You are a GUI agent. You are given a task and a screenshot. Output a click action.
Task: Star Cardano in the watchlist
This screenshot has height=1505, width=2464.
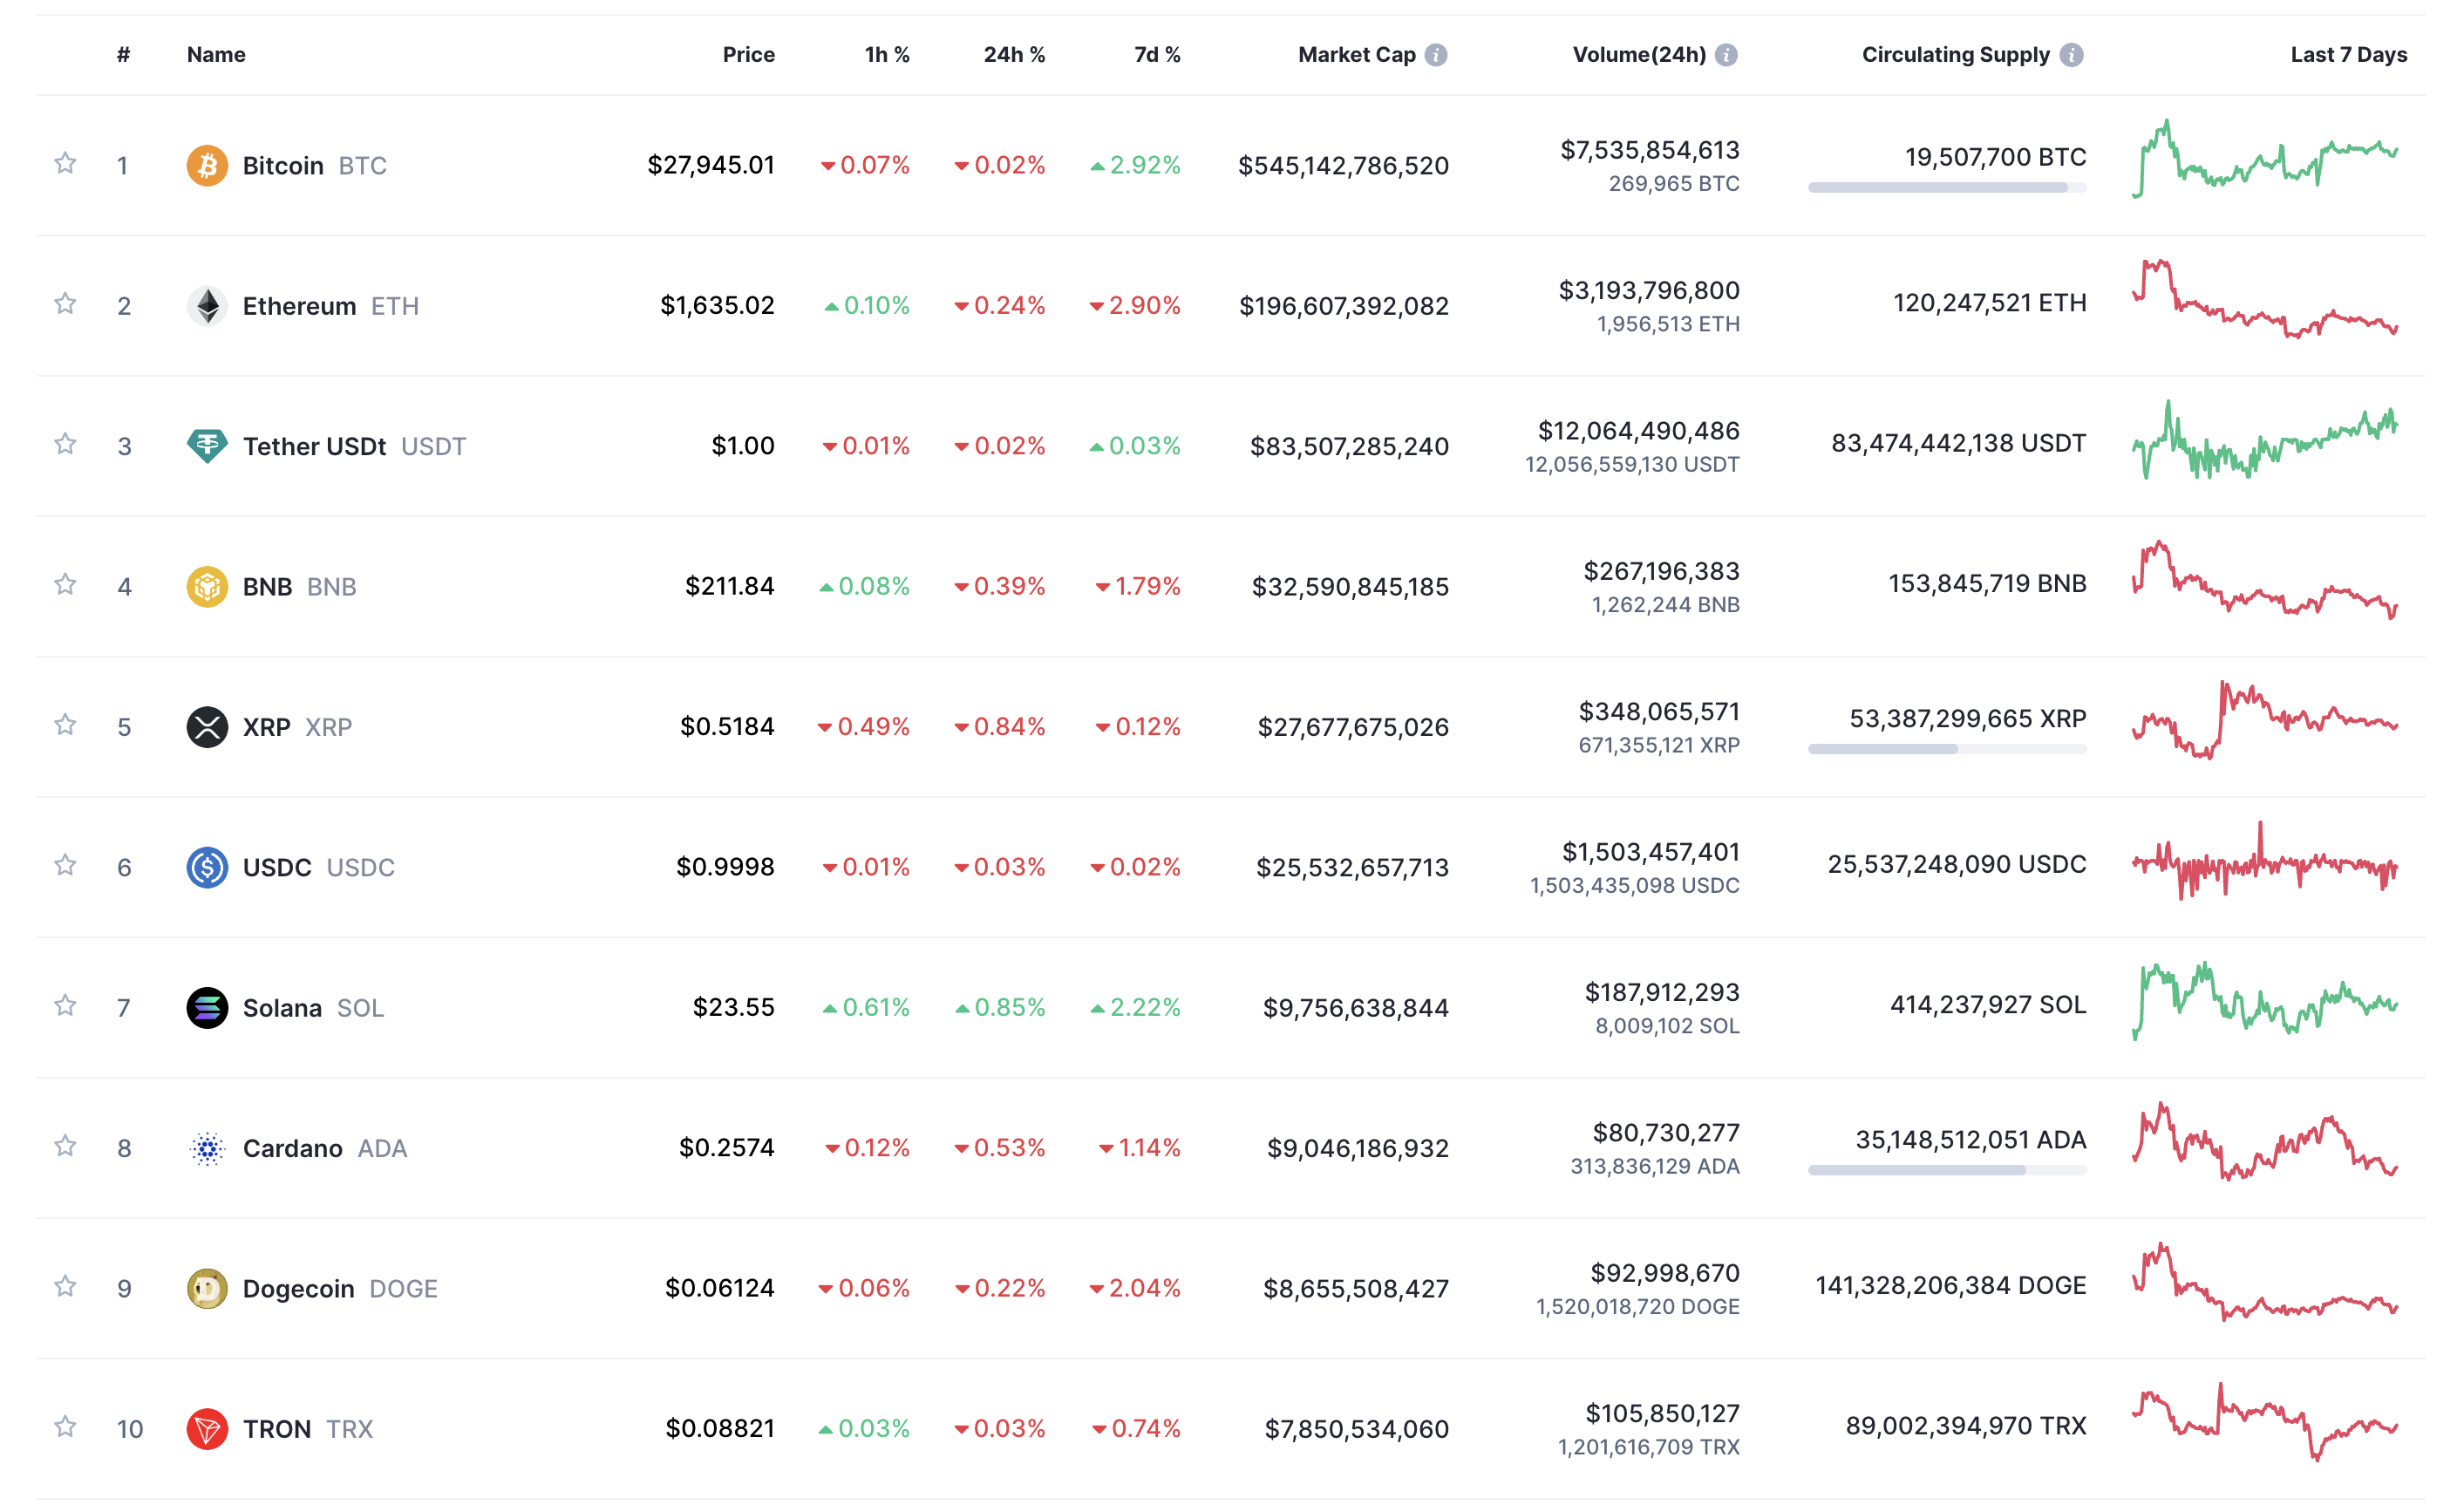65,1145
